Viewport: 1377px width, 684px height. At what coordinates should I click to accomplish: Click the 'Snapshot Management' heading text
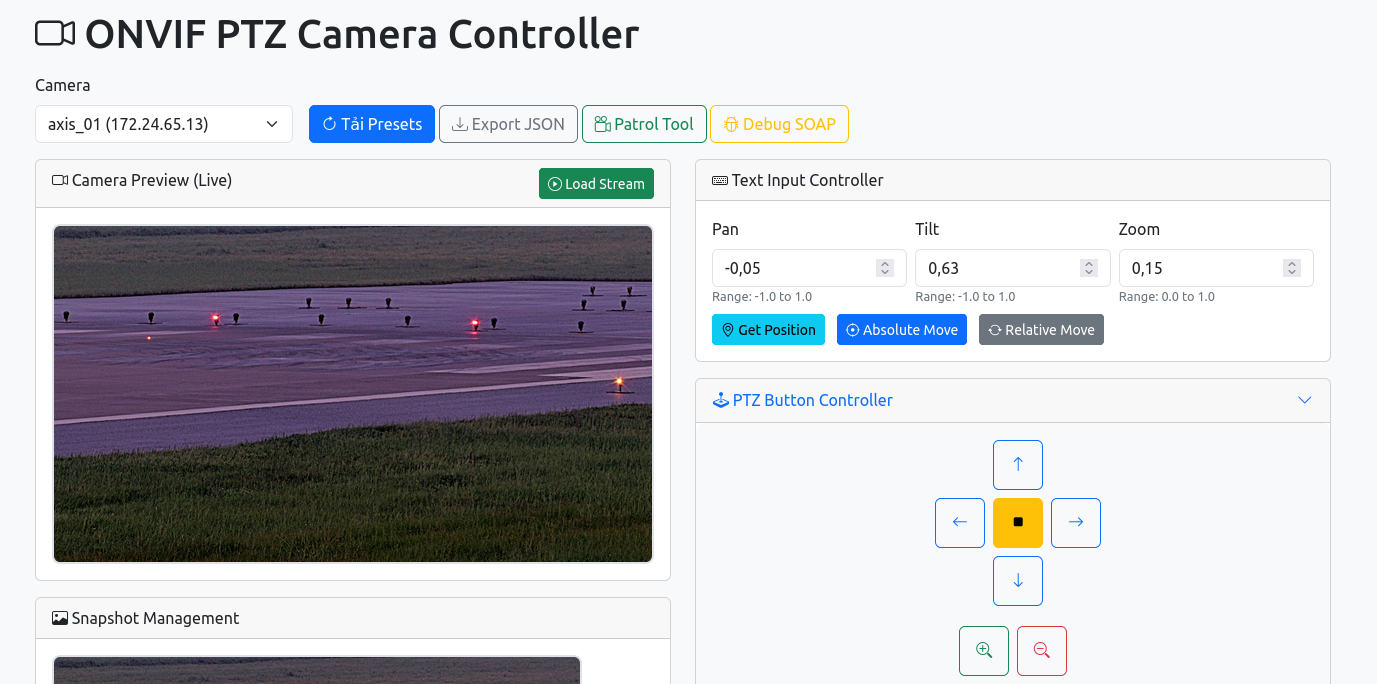click(x=155, y=619)
